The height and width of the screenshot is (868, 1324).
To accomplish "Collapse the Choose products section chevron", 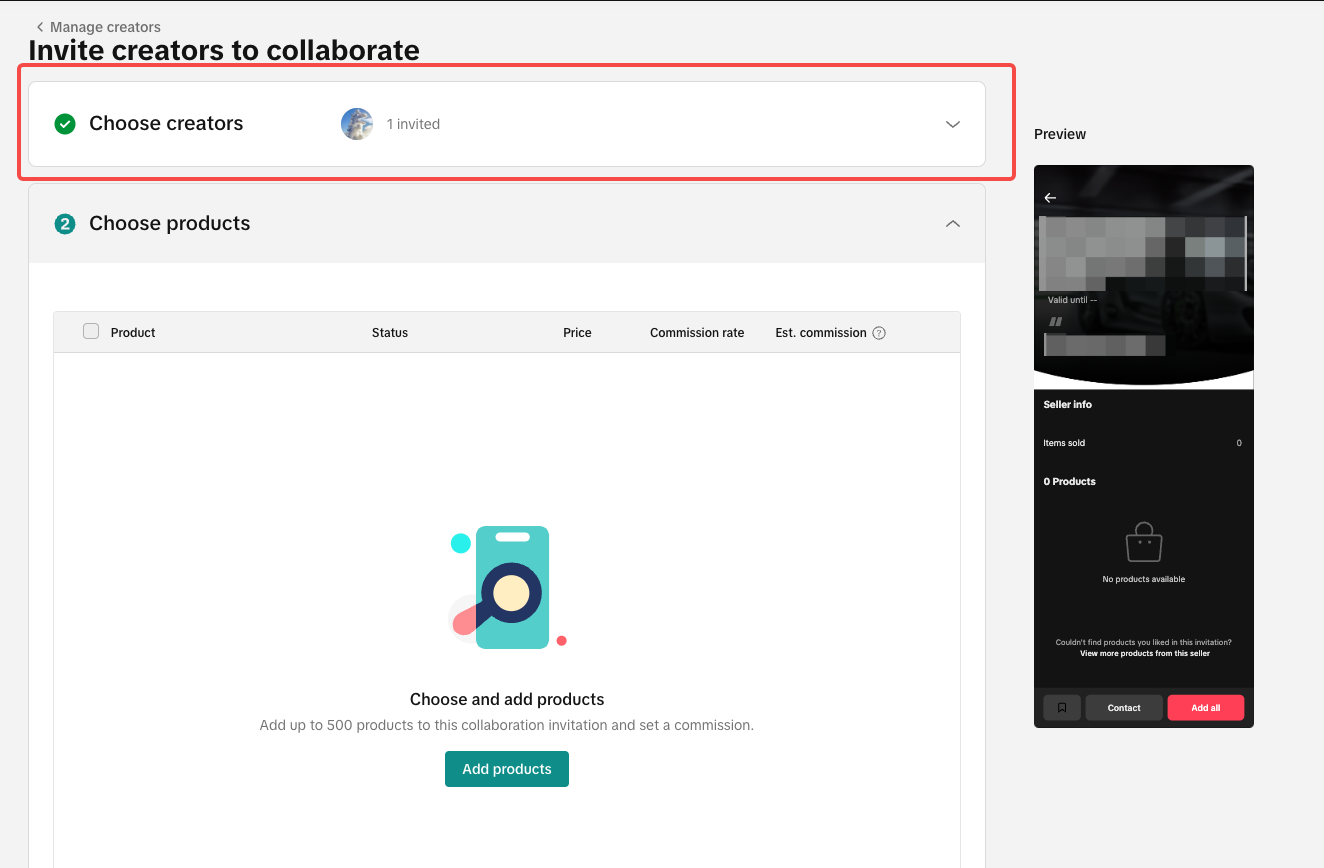I will (x=952, y=224).
